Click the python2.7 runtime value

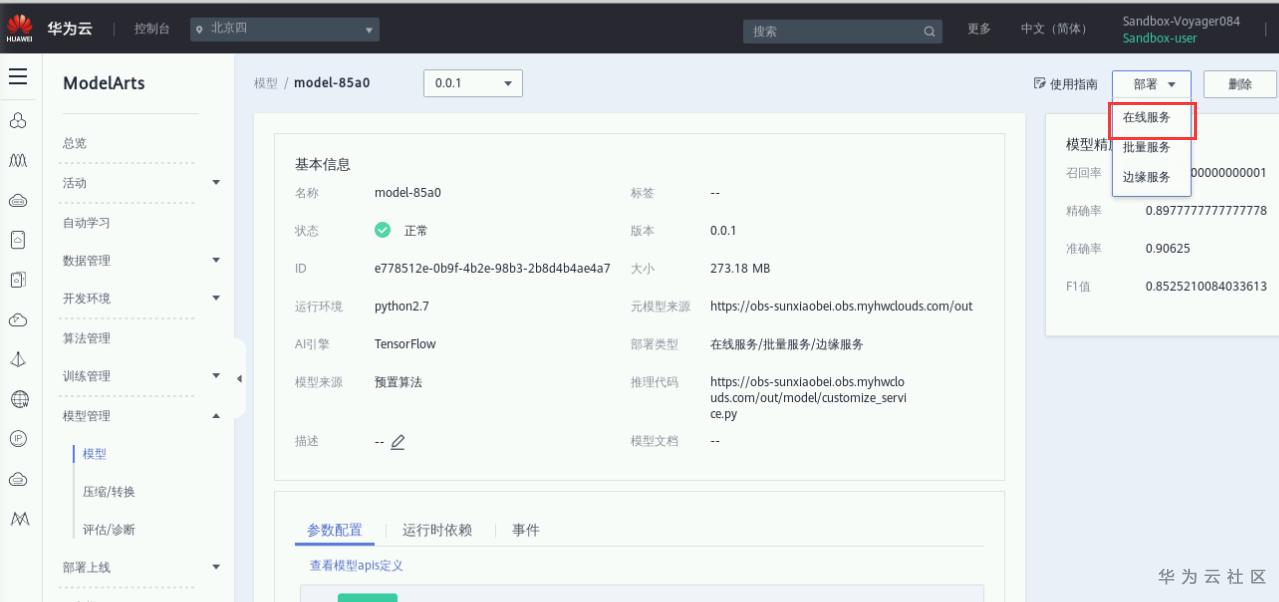pos(401,307)
